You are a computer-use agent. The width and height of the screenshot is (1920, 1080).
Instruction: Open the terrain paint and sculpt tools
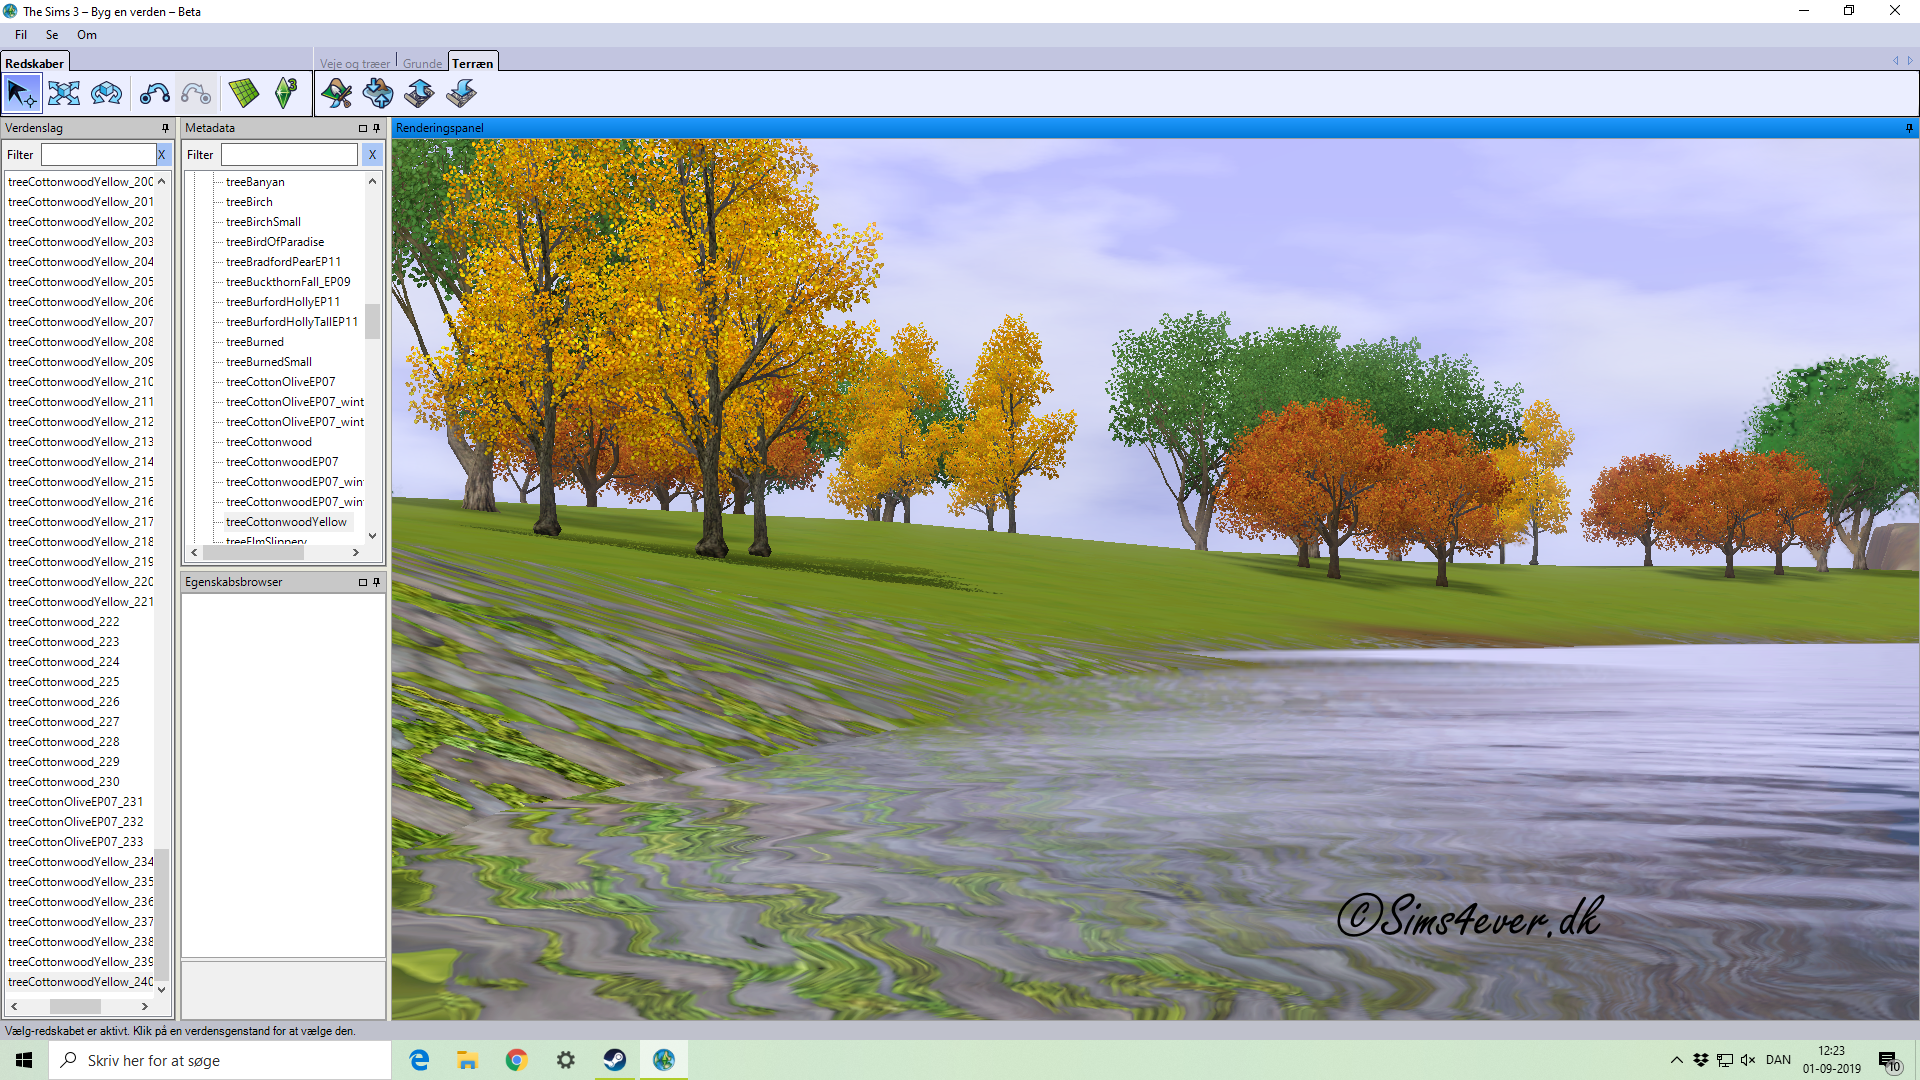coord(337,94)
